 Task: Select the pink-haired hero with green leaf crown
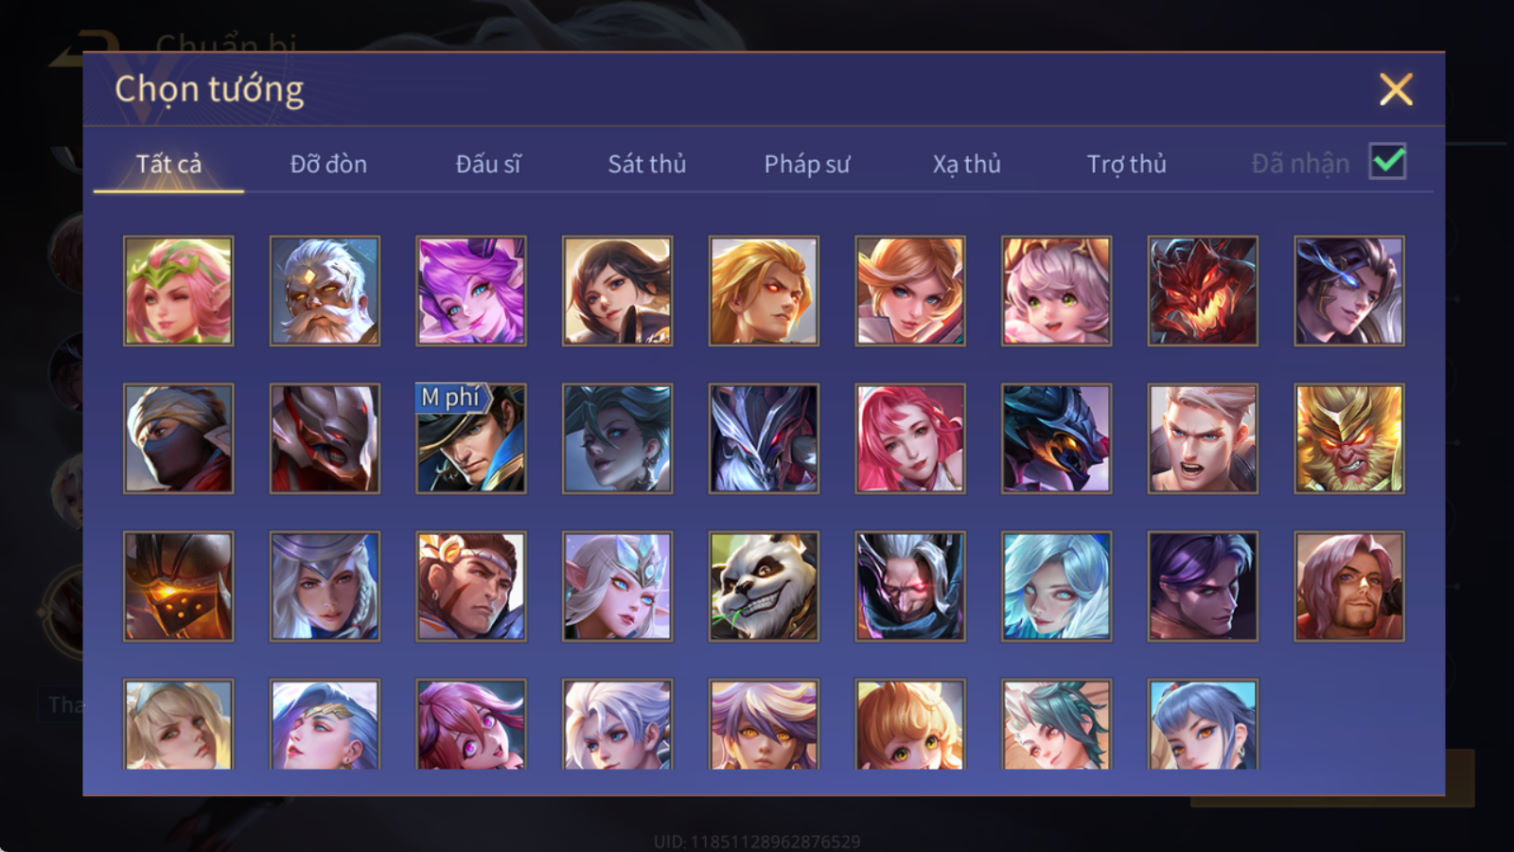point(178,291)
